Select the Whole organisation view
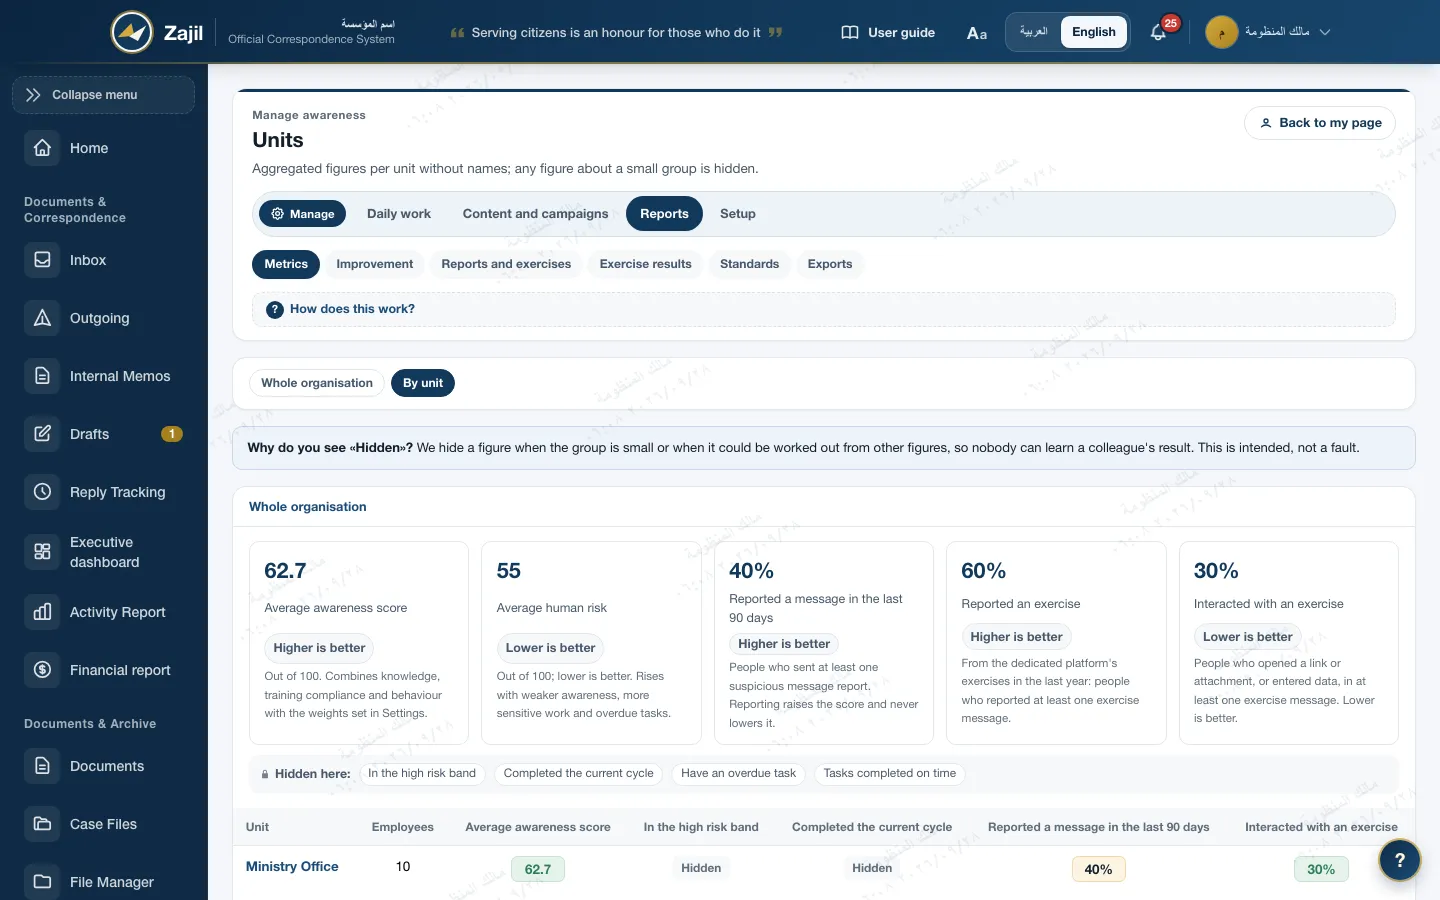This screenshot has width=1440, height=900. (317, 383)
